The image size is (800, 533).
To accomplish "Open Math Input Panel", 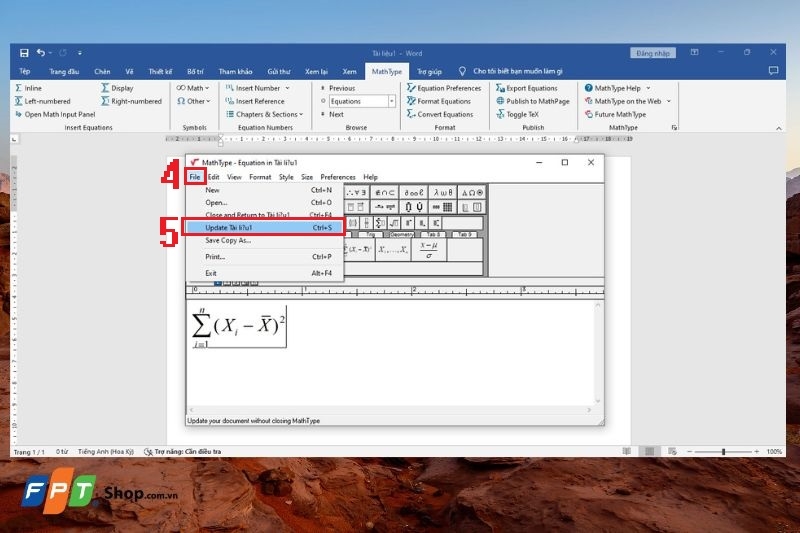I will [x=55, y=114].
